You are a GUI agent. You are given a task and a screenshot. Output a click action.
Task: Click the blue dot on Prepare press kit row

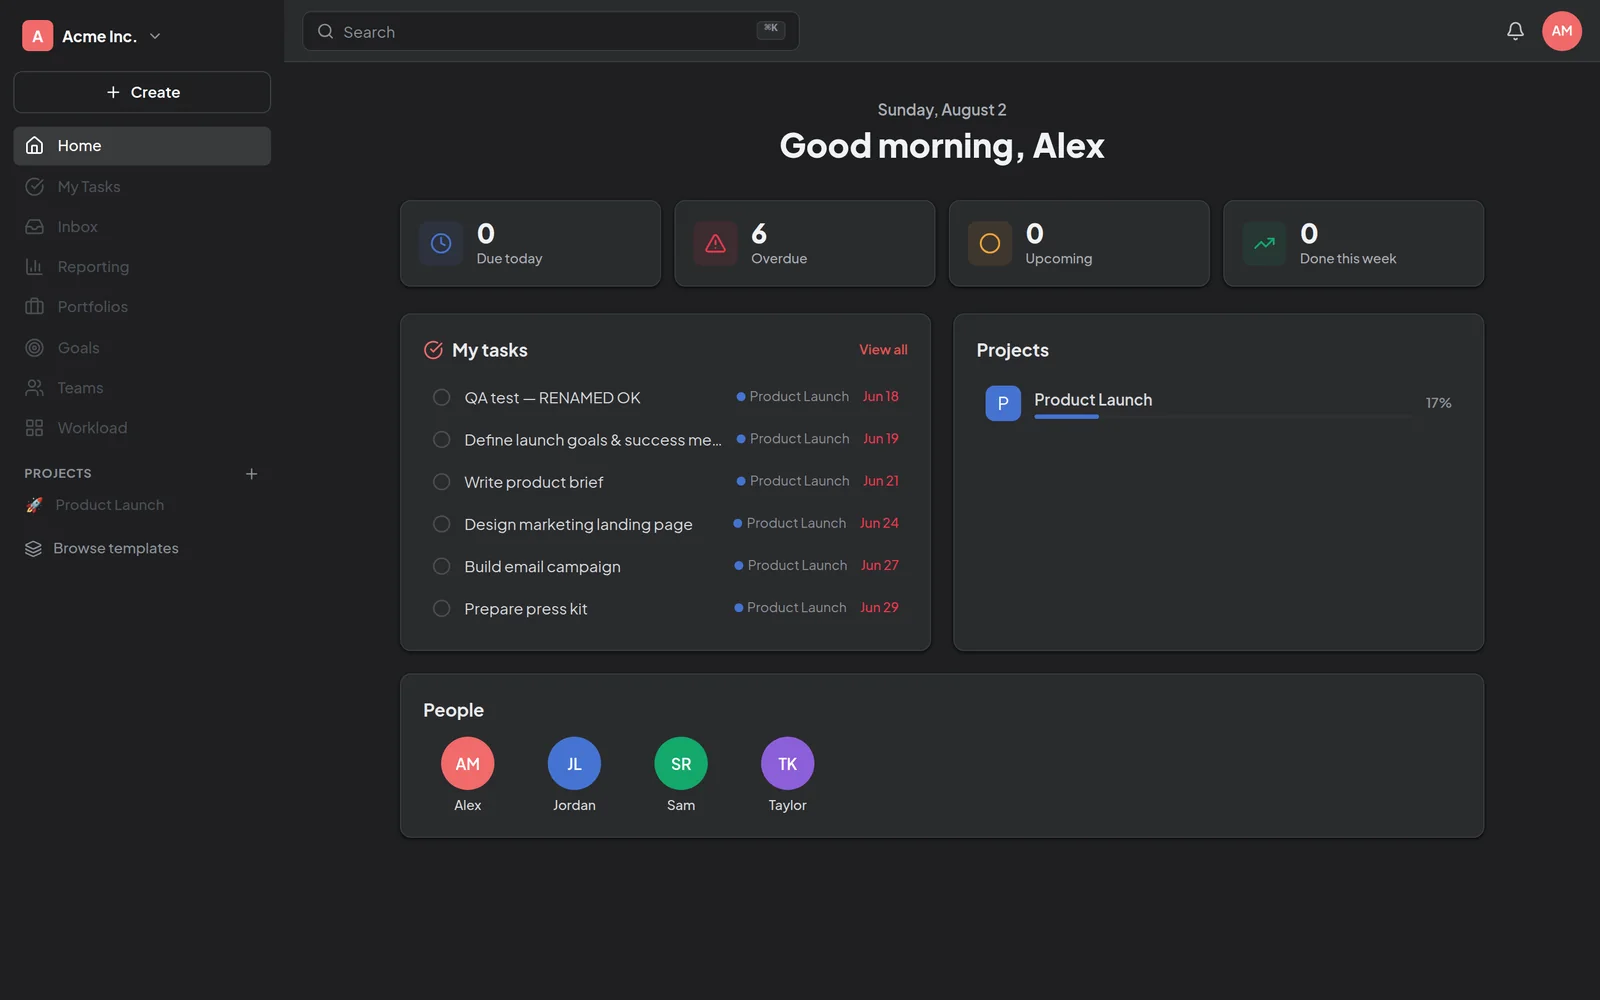click(739, 608)
